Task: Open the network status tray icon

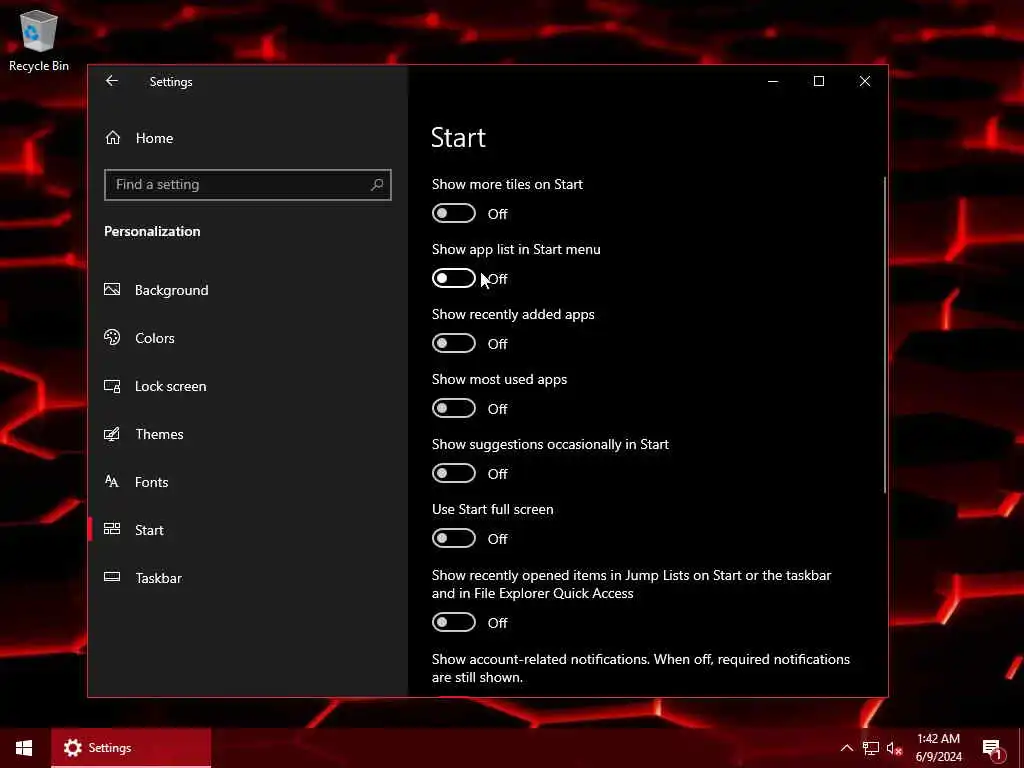Action: [871, 748]
